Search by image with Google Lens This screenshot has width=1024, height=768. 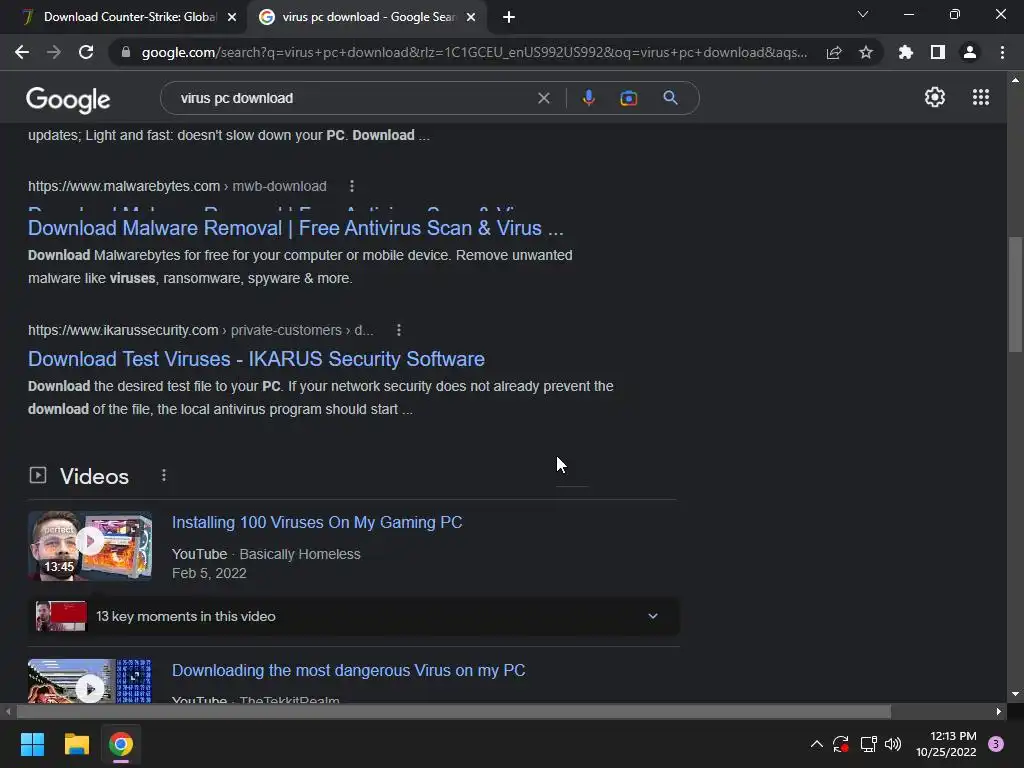pos(628,98)
